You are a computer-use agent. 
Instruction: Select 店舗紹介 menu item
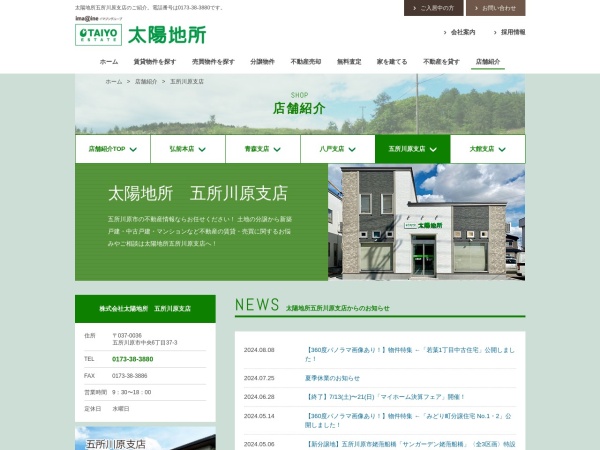point(488,62)
